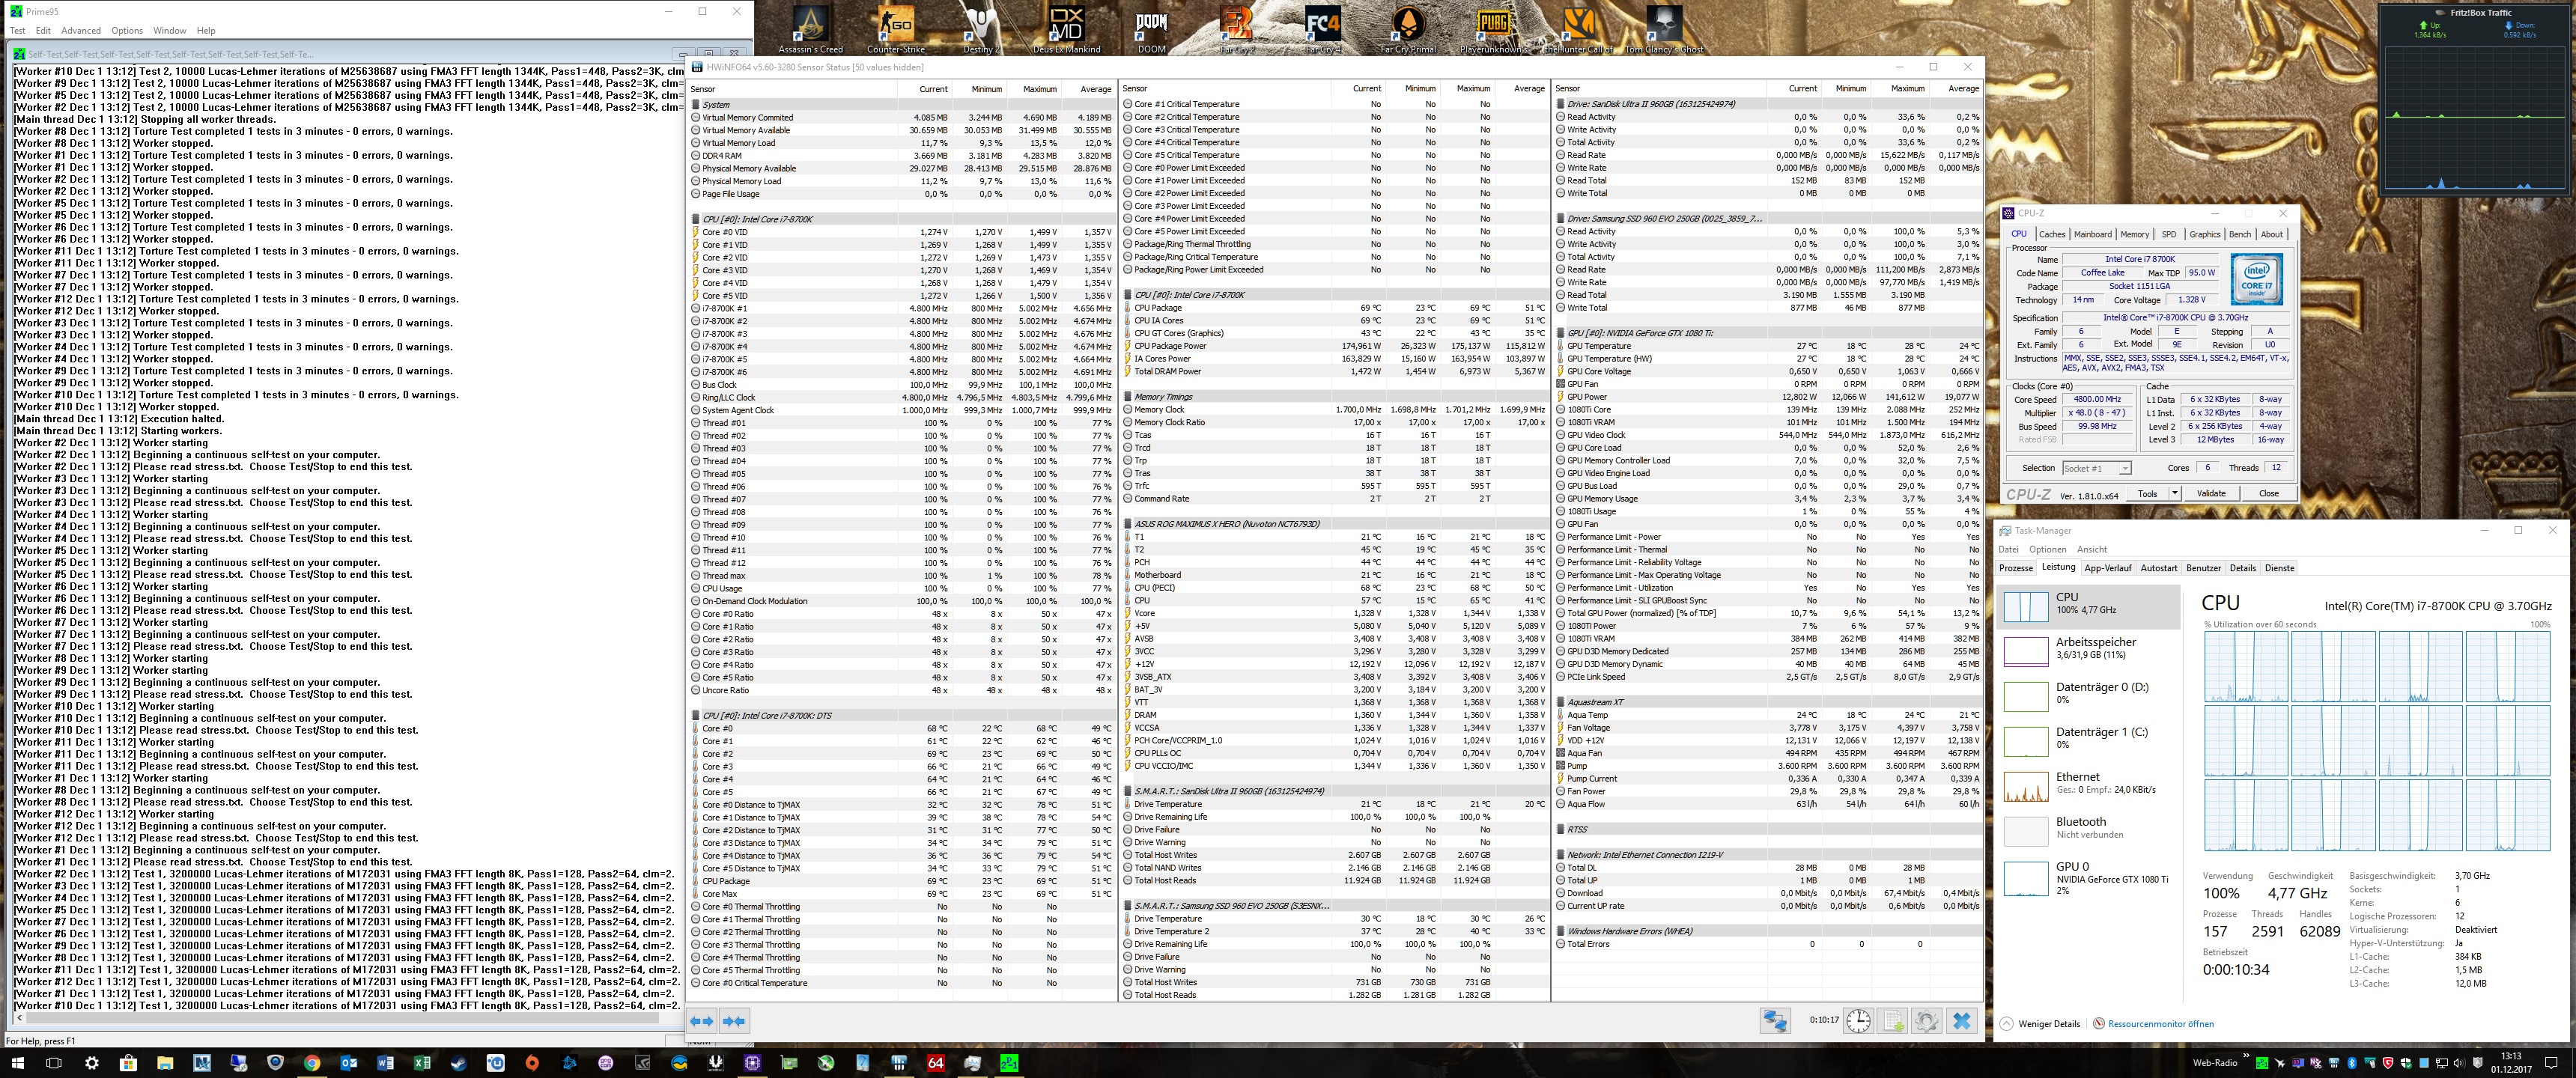Open the CPU-Z Tools dropdown arrow

[2174, 493]
